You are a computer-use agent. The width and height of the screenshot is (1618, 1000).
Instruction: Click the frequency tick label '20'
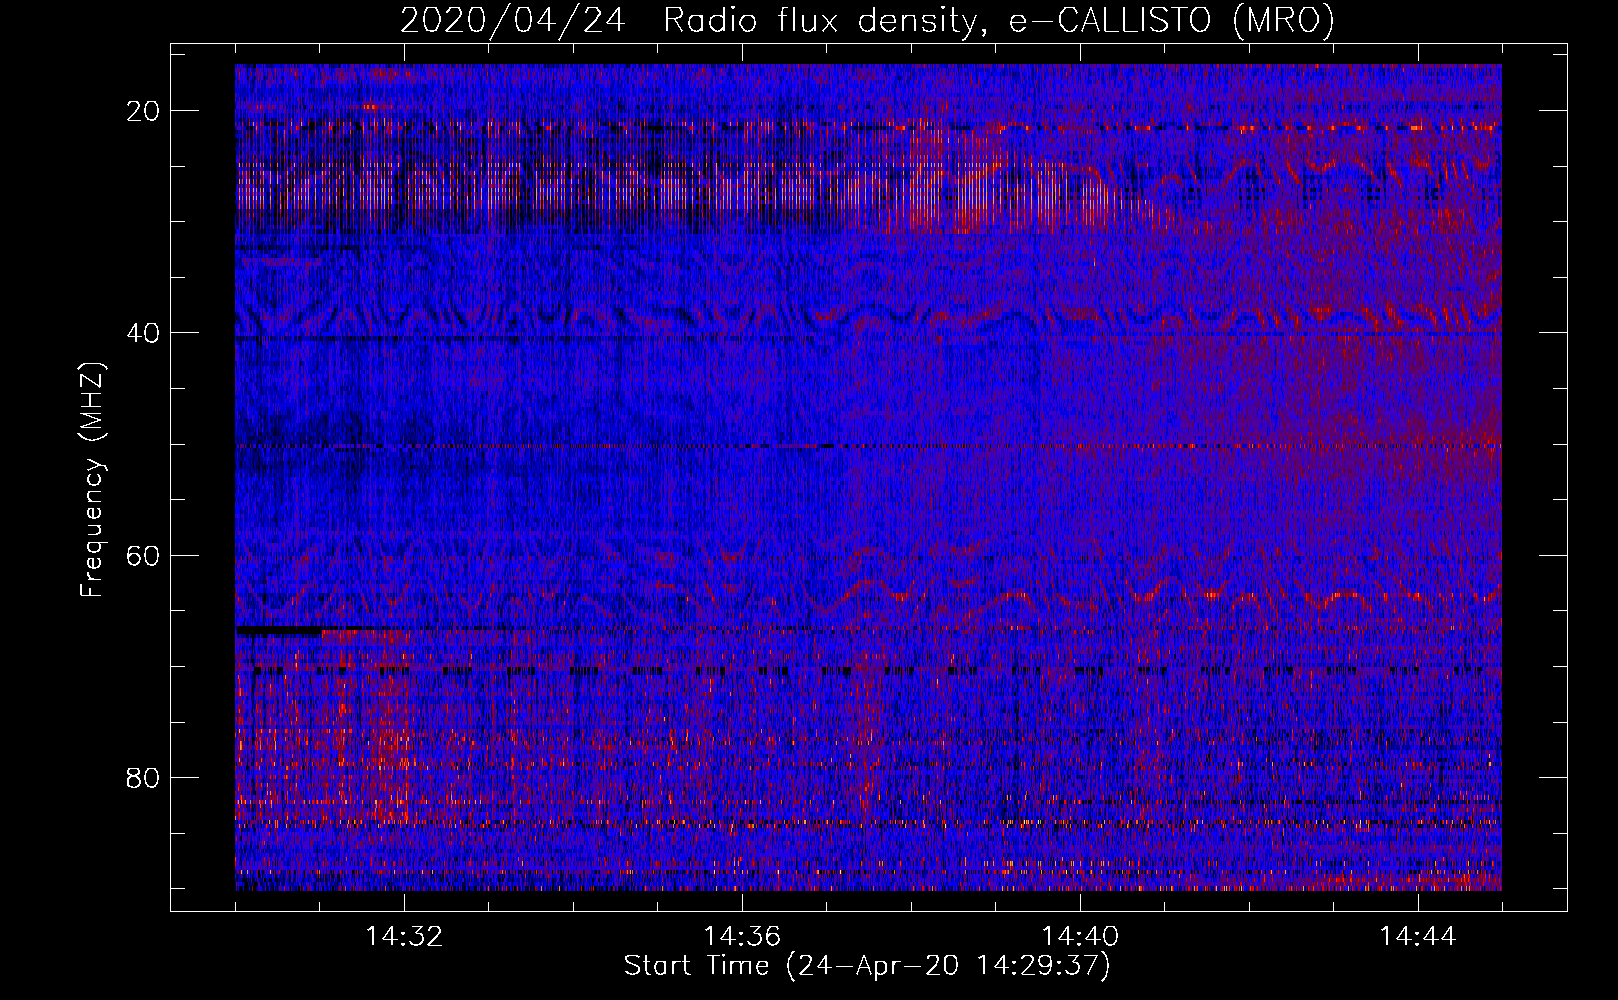click(144, 111)
